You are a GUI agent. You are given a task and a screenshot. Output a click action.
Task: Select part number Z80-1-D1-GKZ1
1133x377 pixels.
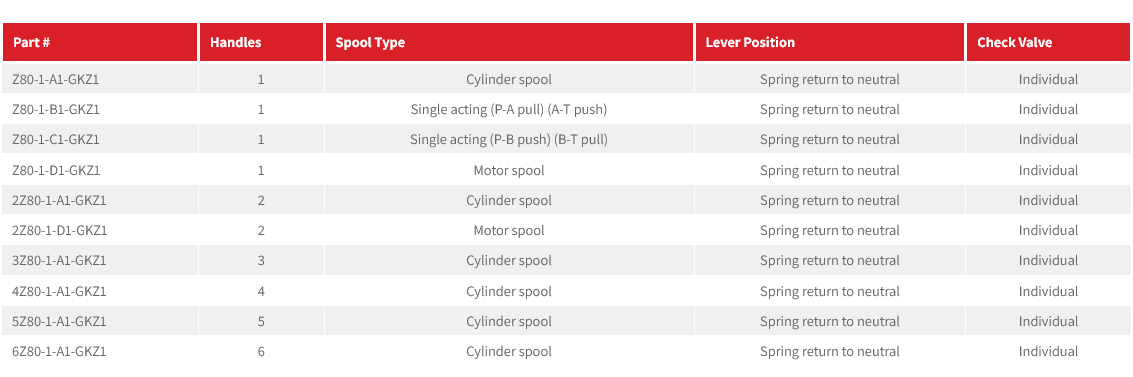pos(56,170)
